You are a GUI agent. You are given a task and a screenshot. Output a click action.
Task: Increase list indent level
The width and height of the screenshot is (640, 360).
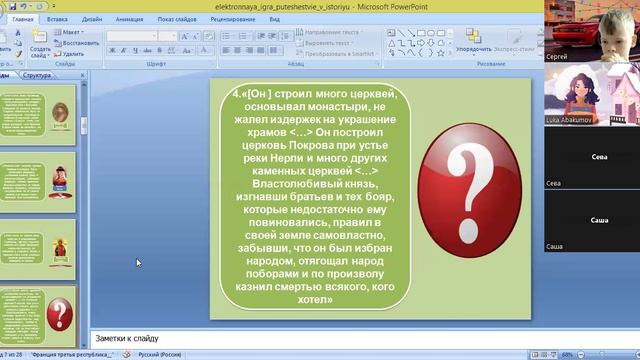(272, 36)
